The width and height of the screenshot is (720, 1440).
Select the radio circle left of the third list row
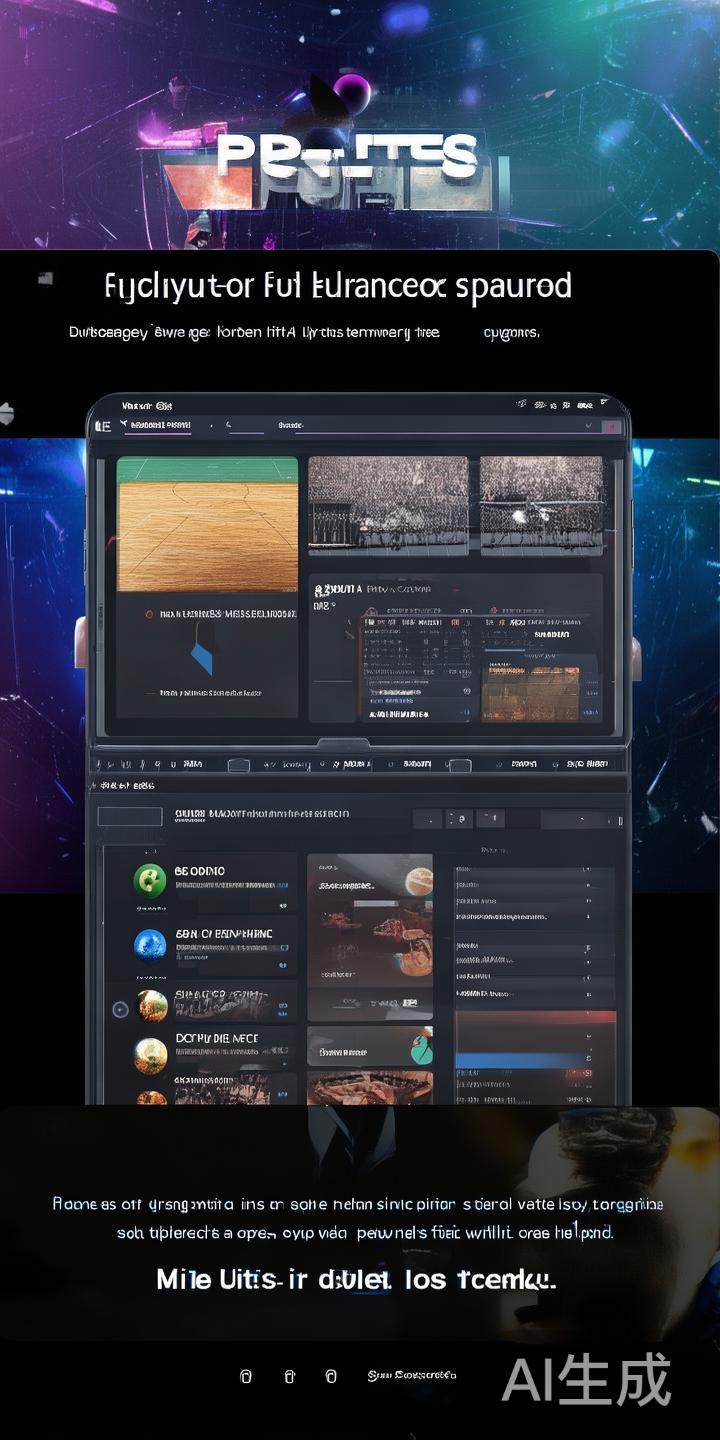(120, 1009)
